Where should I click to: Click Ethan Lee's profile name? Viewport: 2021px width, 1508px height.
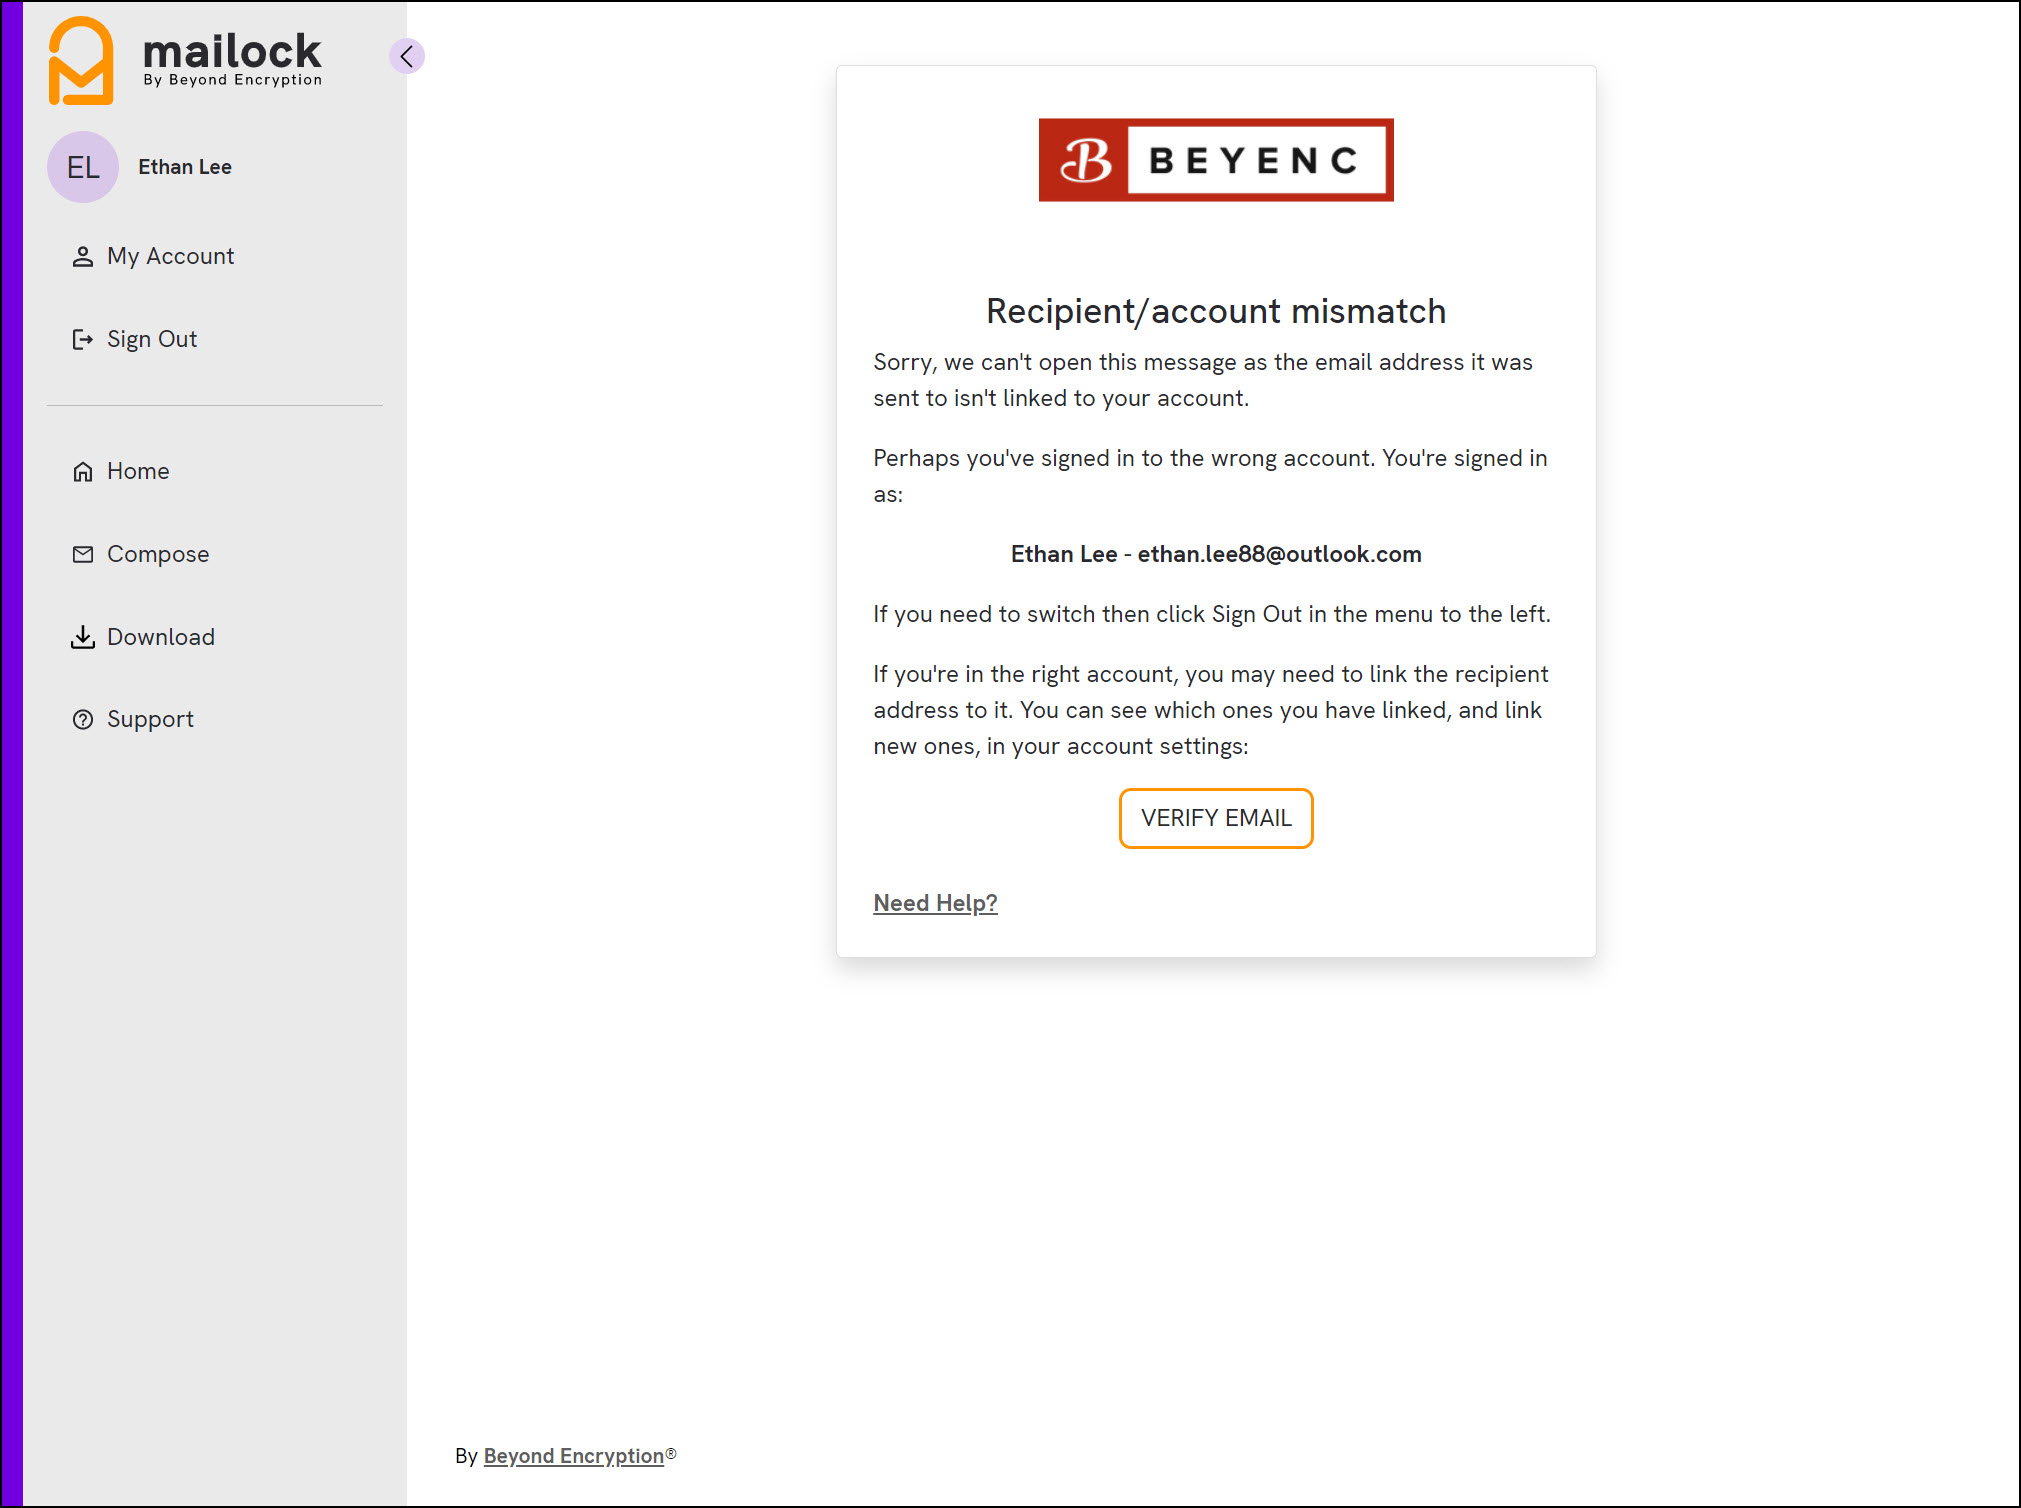click(x=184, y=167)
